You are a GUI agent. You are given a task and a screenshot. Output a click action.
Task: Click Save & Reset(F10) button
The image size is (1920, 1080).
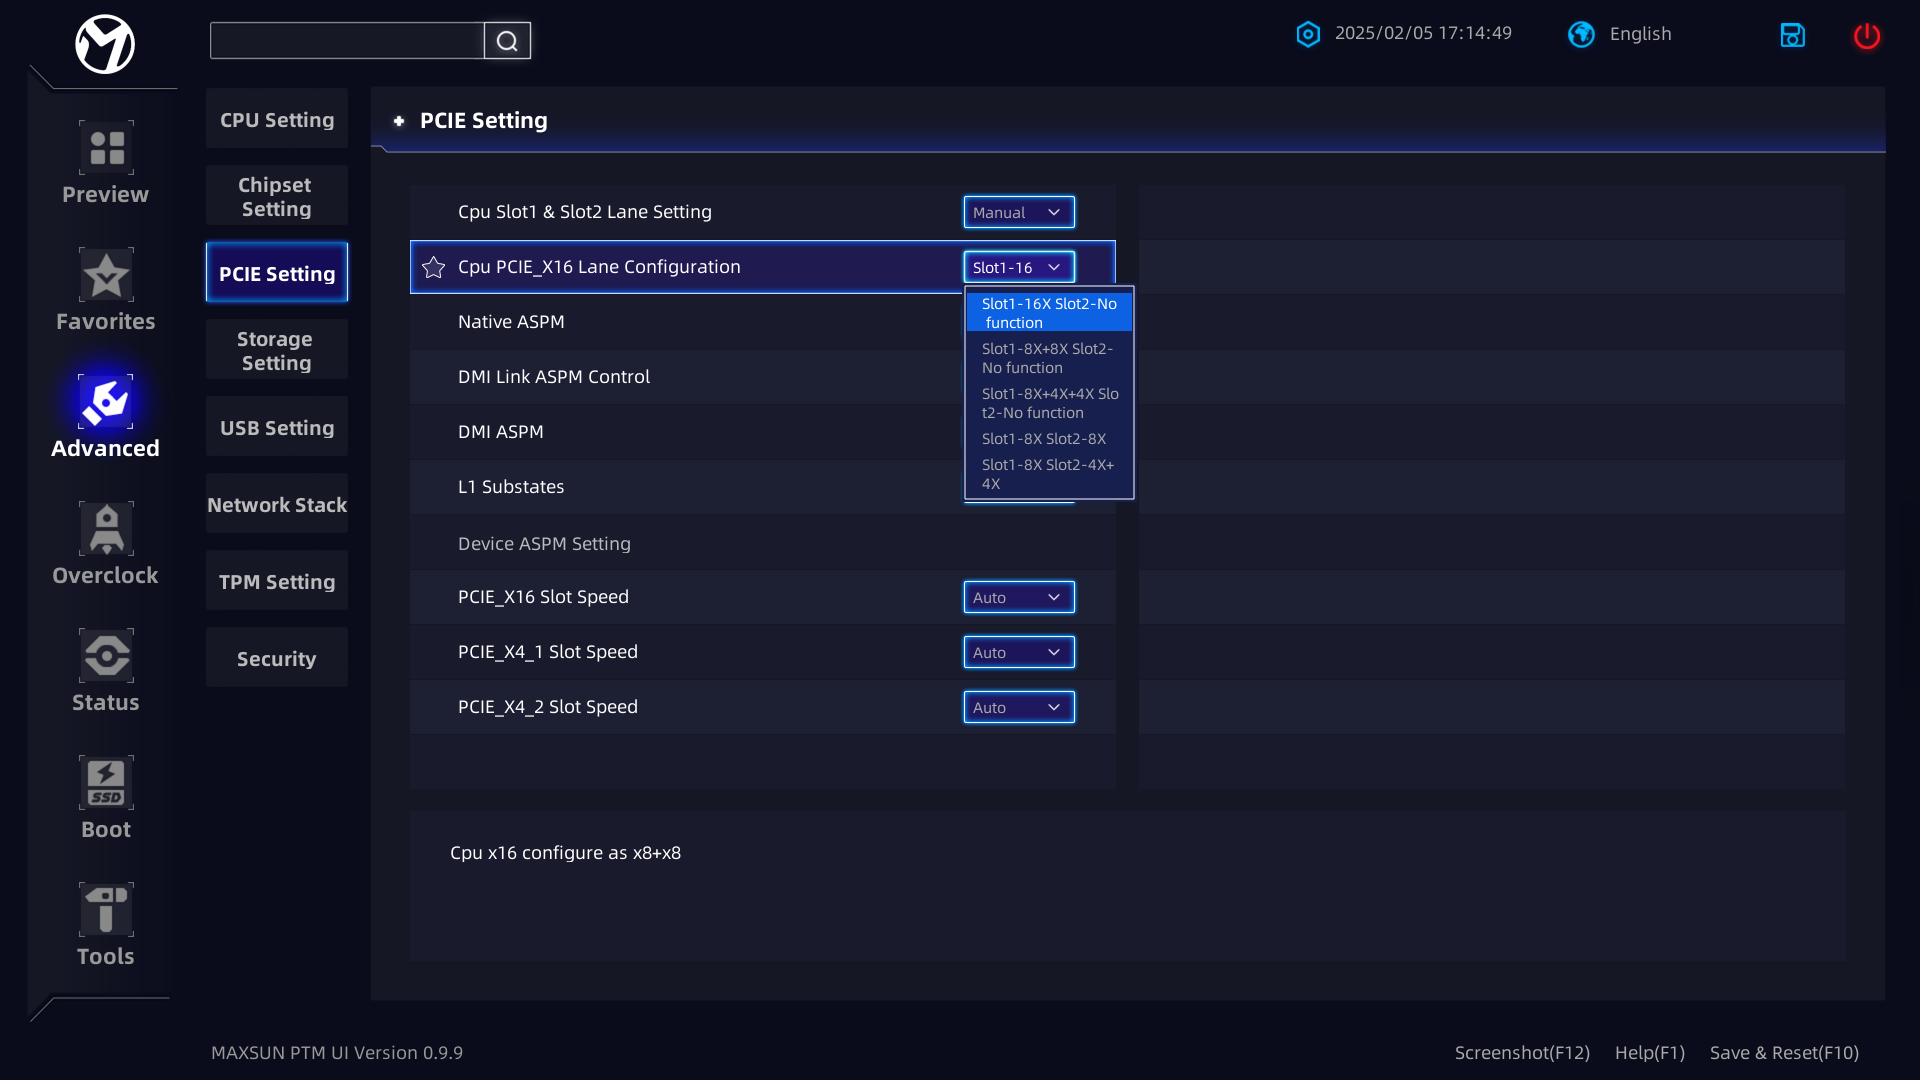coord(1783,1052)
